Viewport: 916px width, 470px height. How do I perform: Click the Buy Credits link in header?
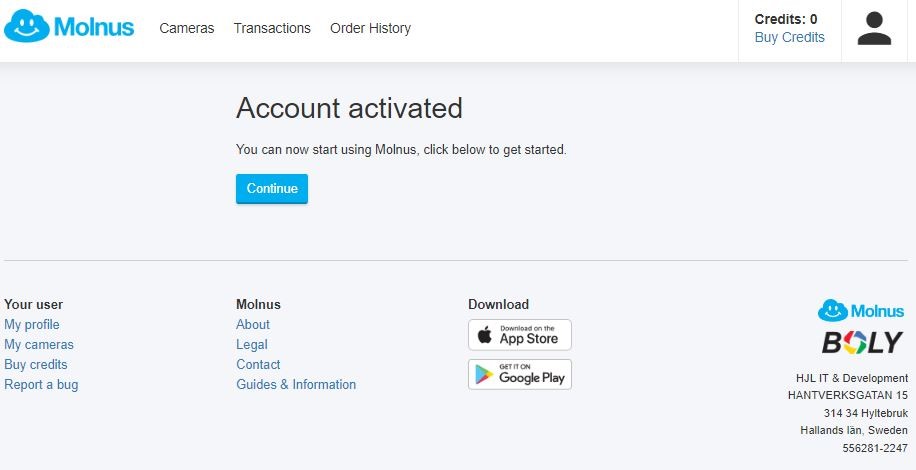789,37
